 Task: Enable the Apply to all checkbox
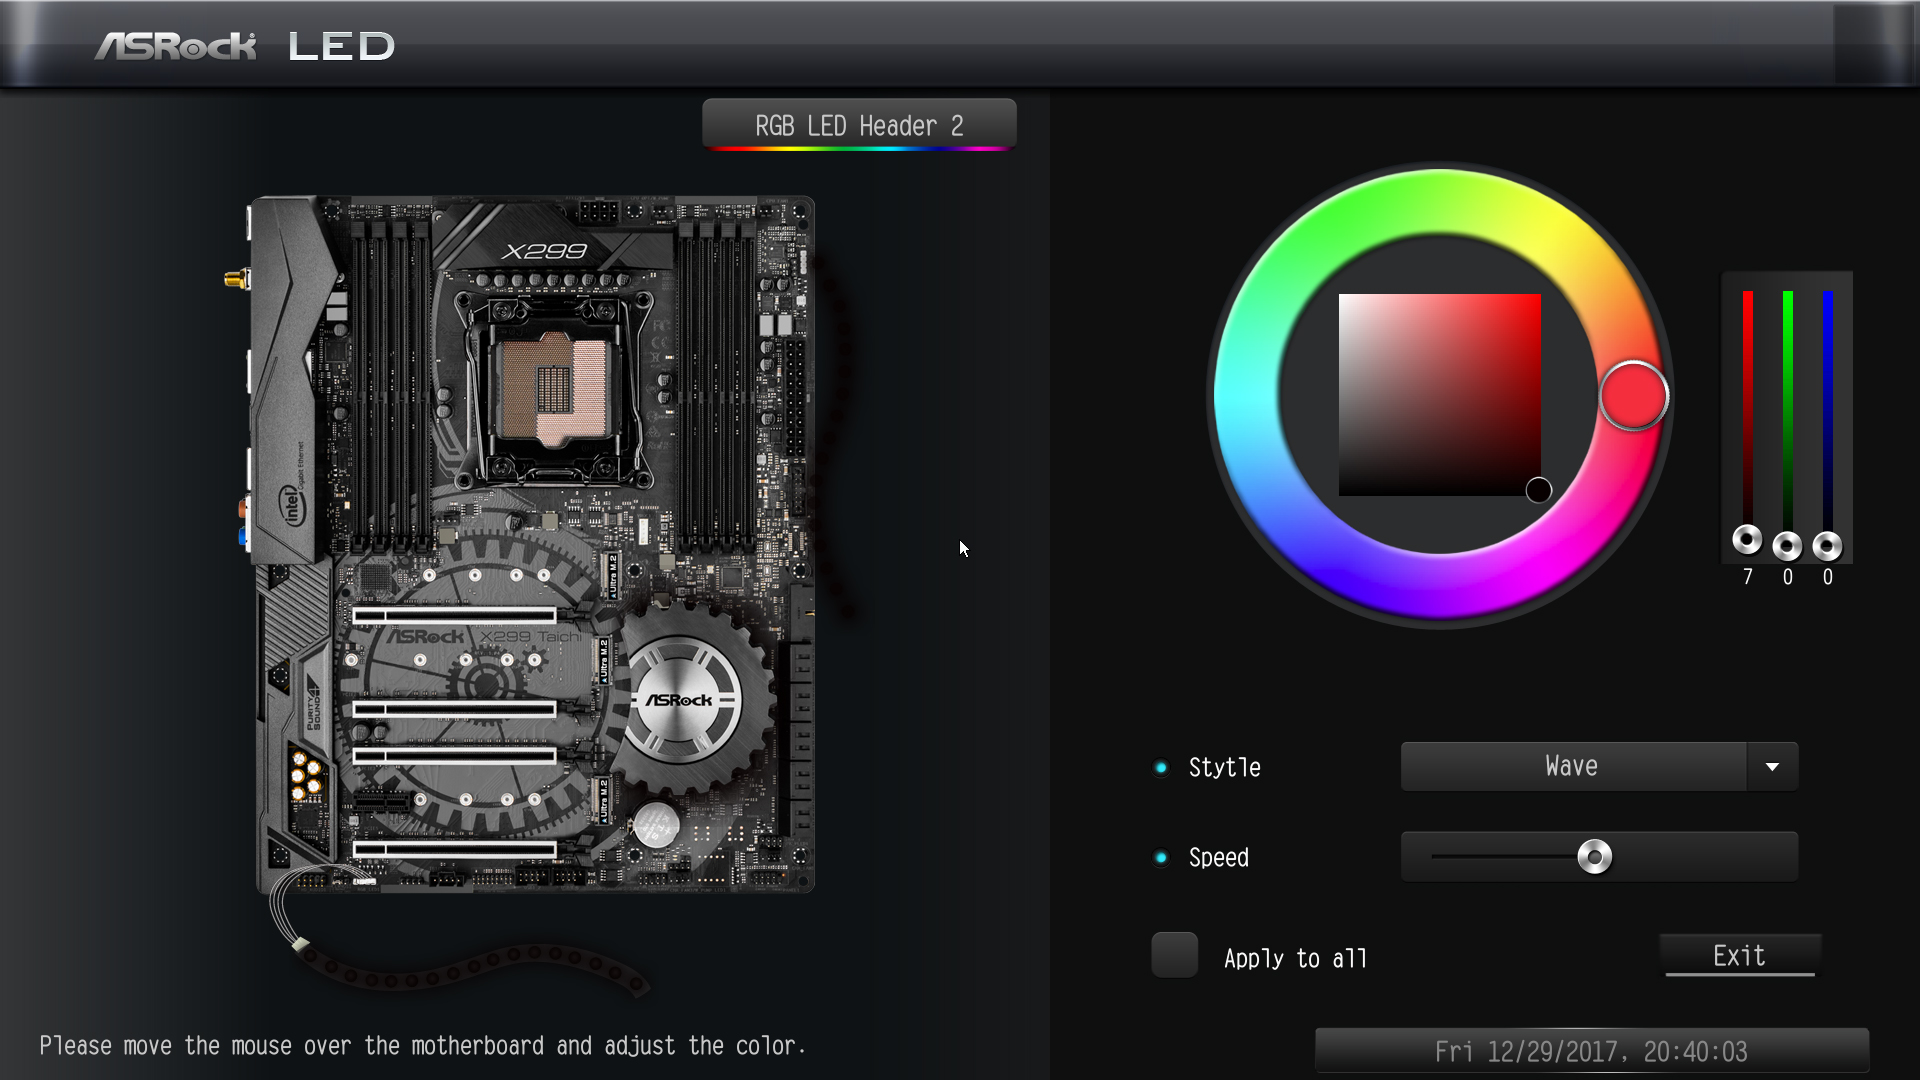tap(1174, 955)
